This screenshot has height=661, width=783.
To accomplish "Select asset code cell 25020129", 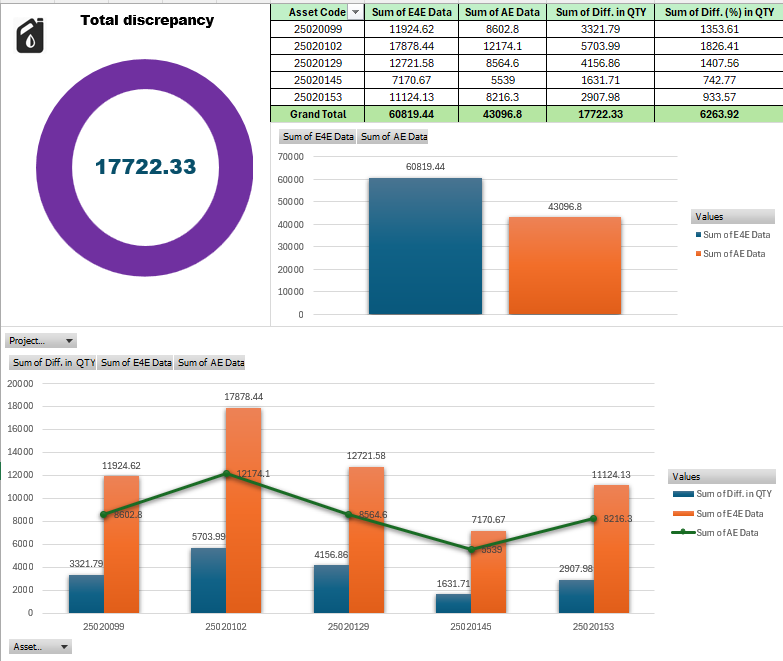I will pos(318,63).
